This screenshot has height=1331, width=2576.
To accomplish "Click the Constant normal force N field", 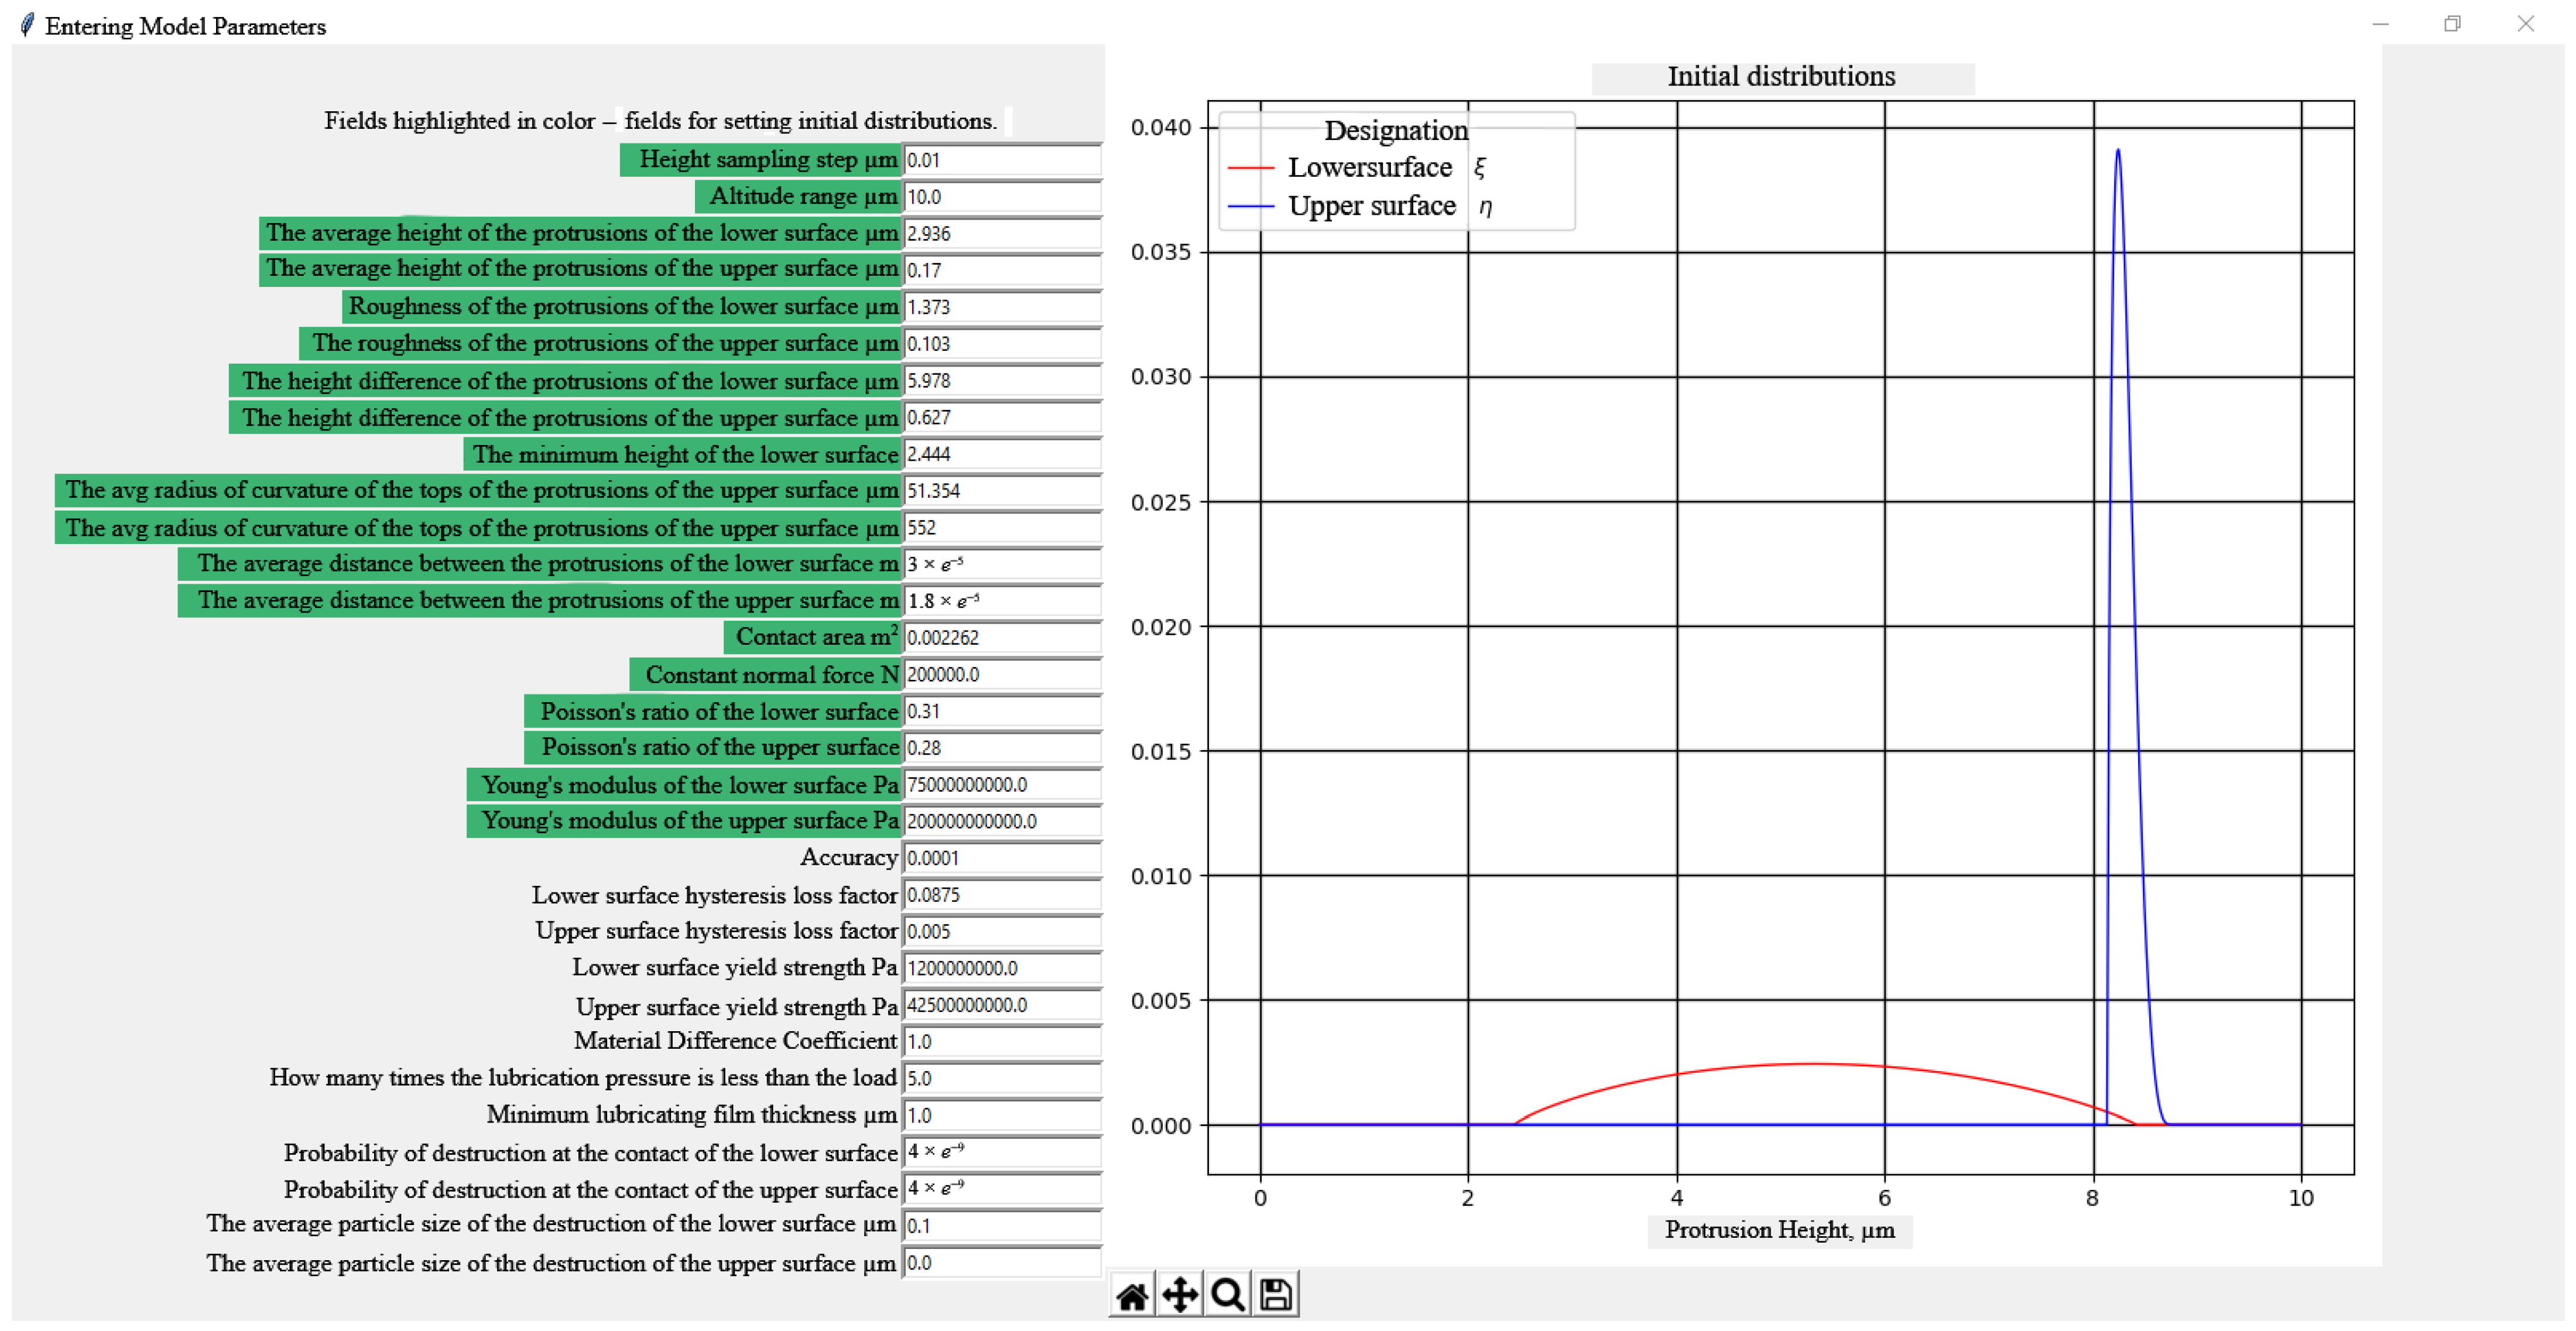I will [x=1001, y=675].
